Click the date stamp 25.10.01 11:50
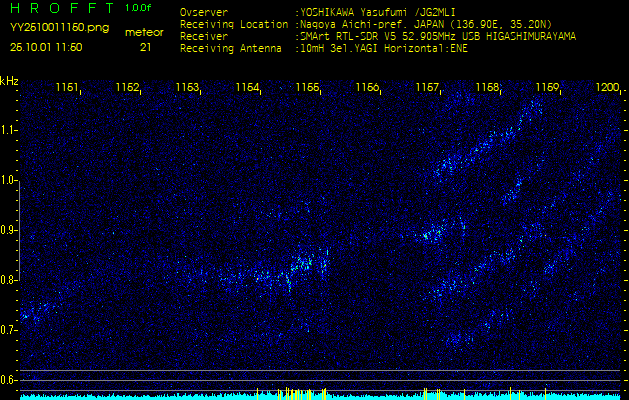Image resolution: width=629 pixels, height=400 pixels. pyautogui.click(x=46, y=47)
